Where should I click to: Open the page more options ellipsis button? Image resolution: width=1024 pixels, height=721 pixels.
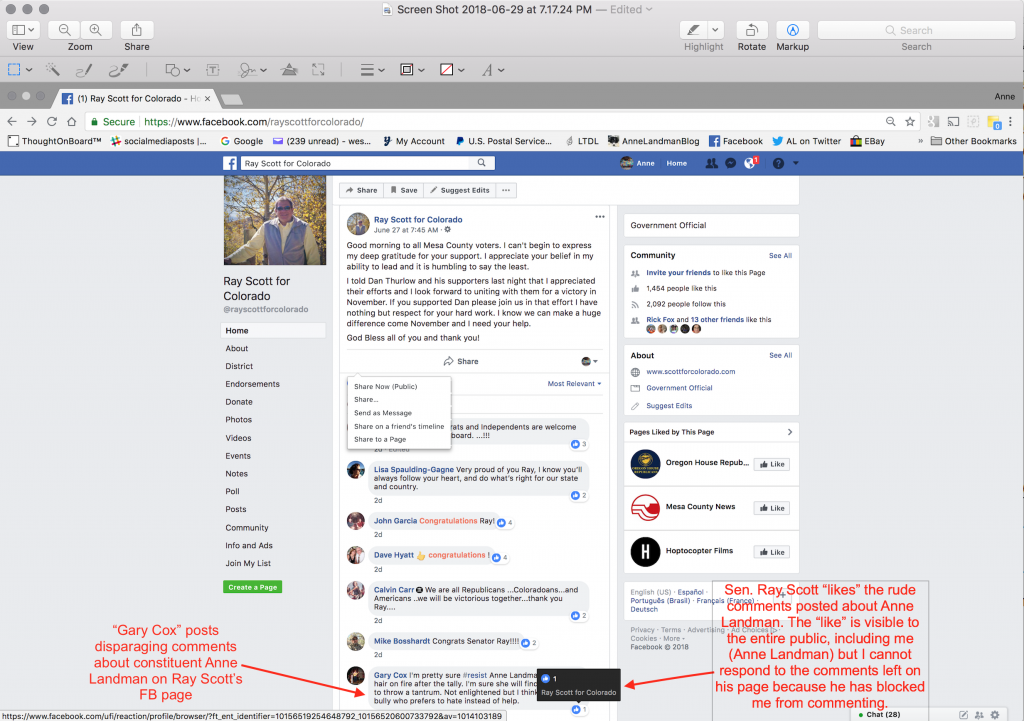pyautogui.click(x=505, y=190)
